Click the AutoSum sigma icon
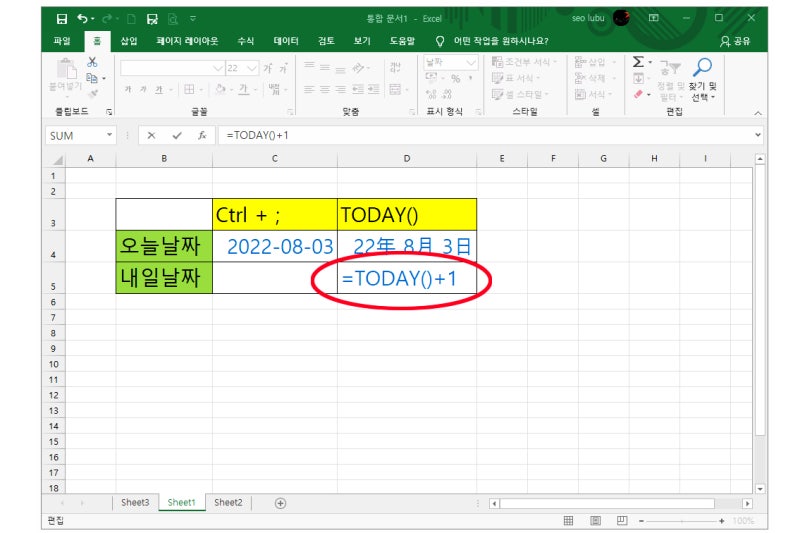800x533 pixels. click(x=638, y=62)
